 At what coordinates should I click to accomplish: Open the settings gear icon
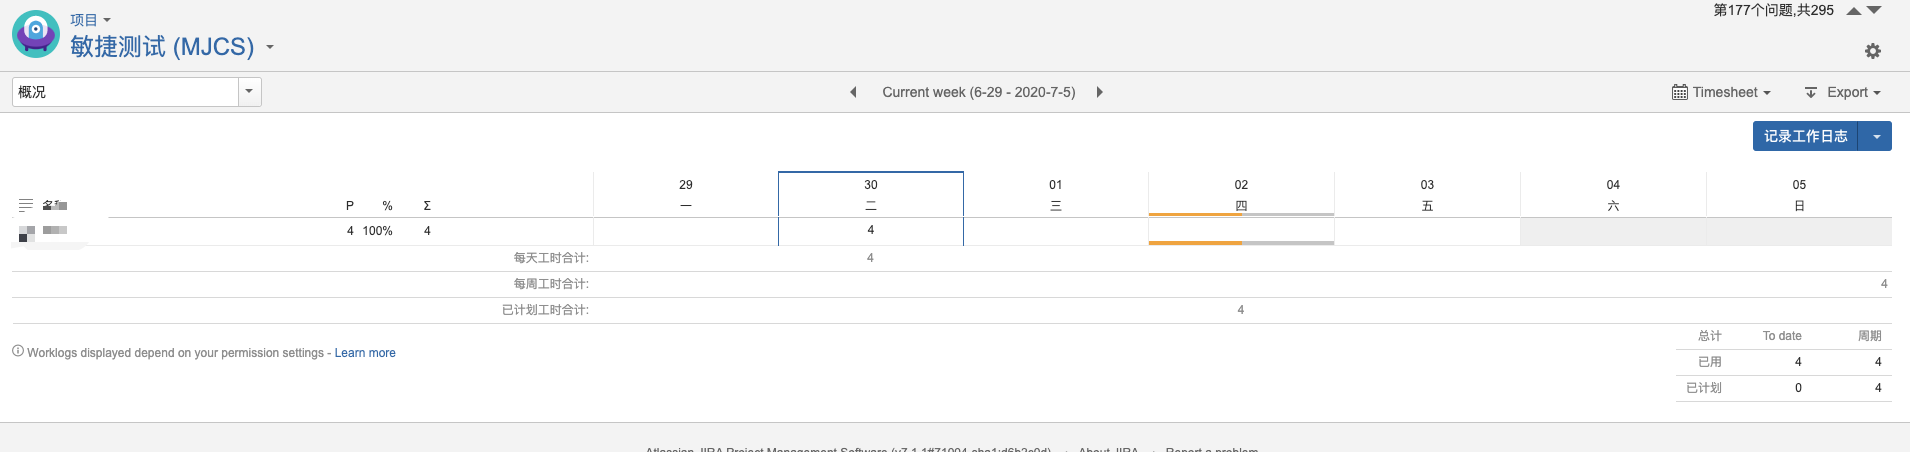point(1873,51)
